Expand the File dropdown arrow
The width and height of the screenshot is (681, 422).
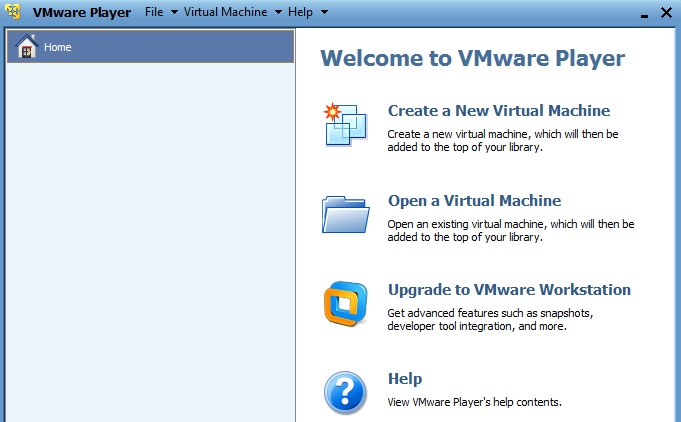[174, 12]
